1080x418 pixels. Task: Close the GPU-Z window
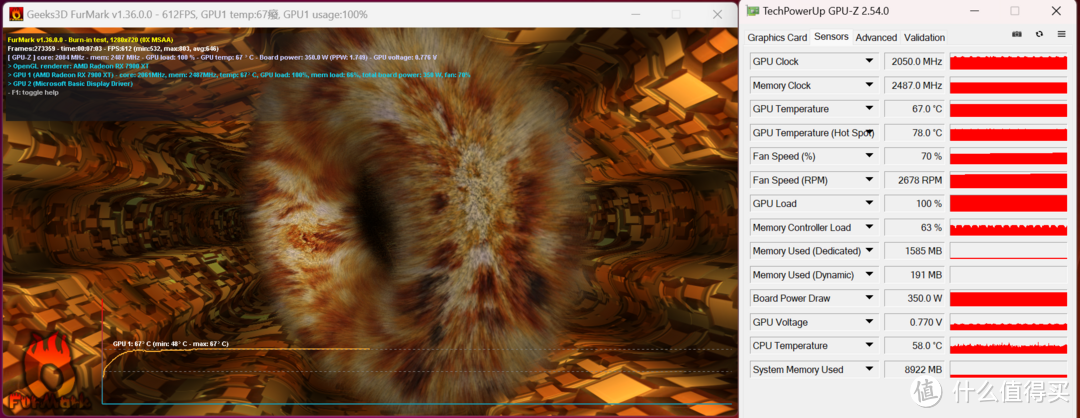pyautogui.click(x=1055, y=11)
